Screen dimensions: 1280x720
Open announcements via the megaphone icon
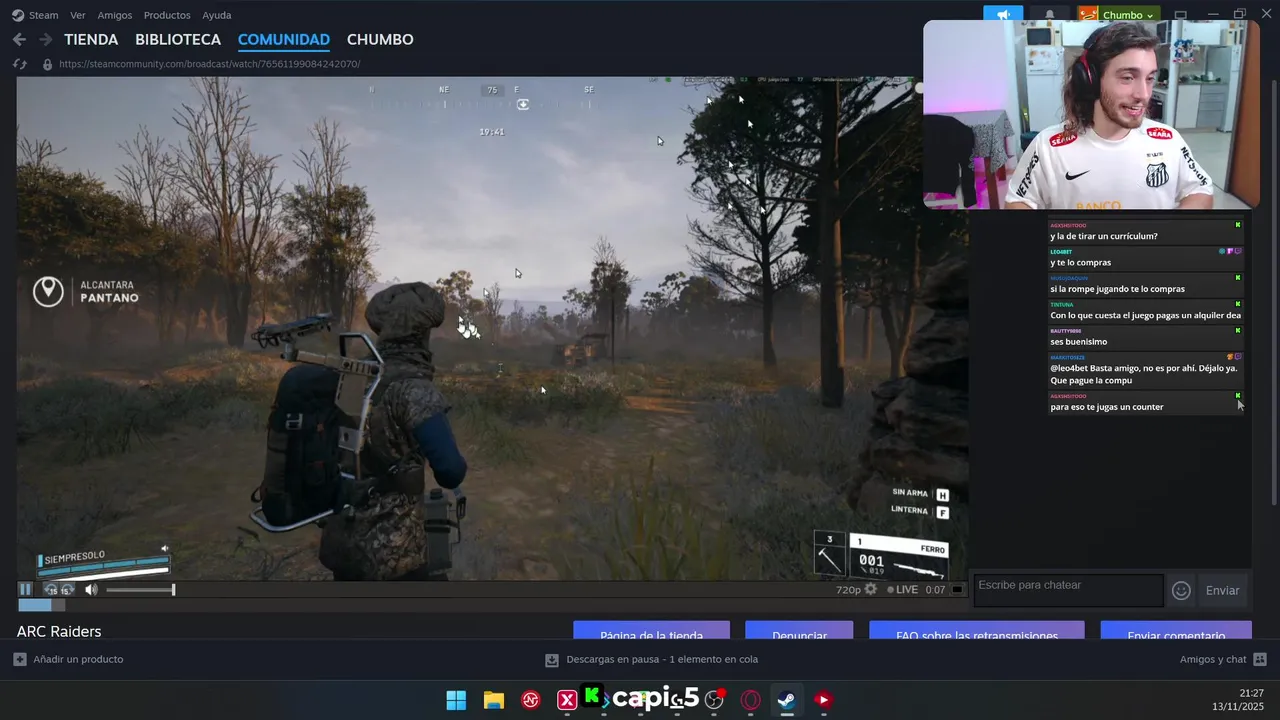click(1003, 15)
